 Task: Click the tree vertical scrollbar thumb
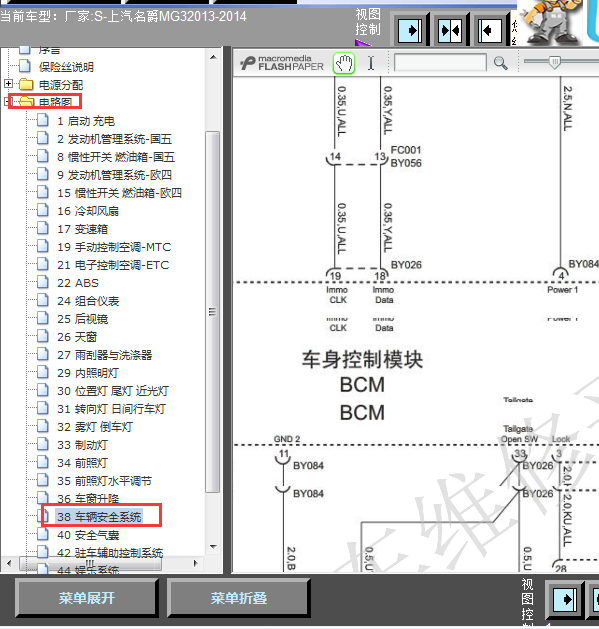click(213, 312)
